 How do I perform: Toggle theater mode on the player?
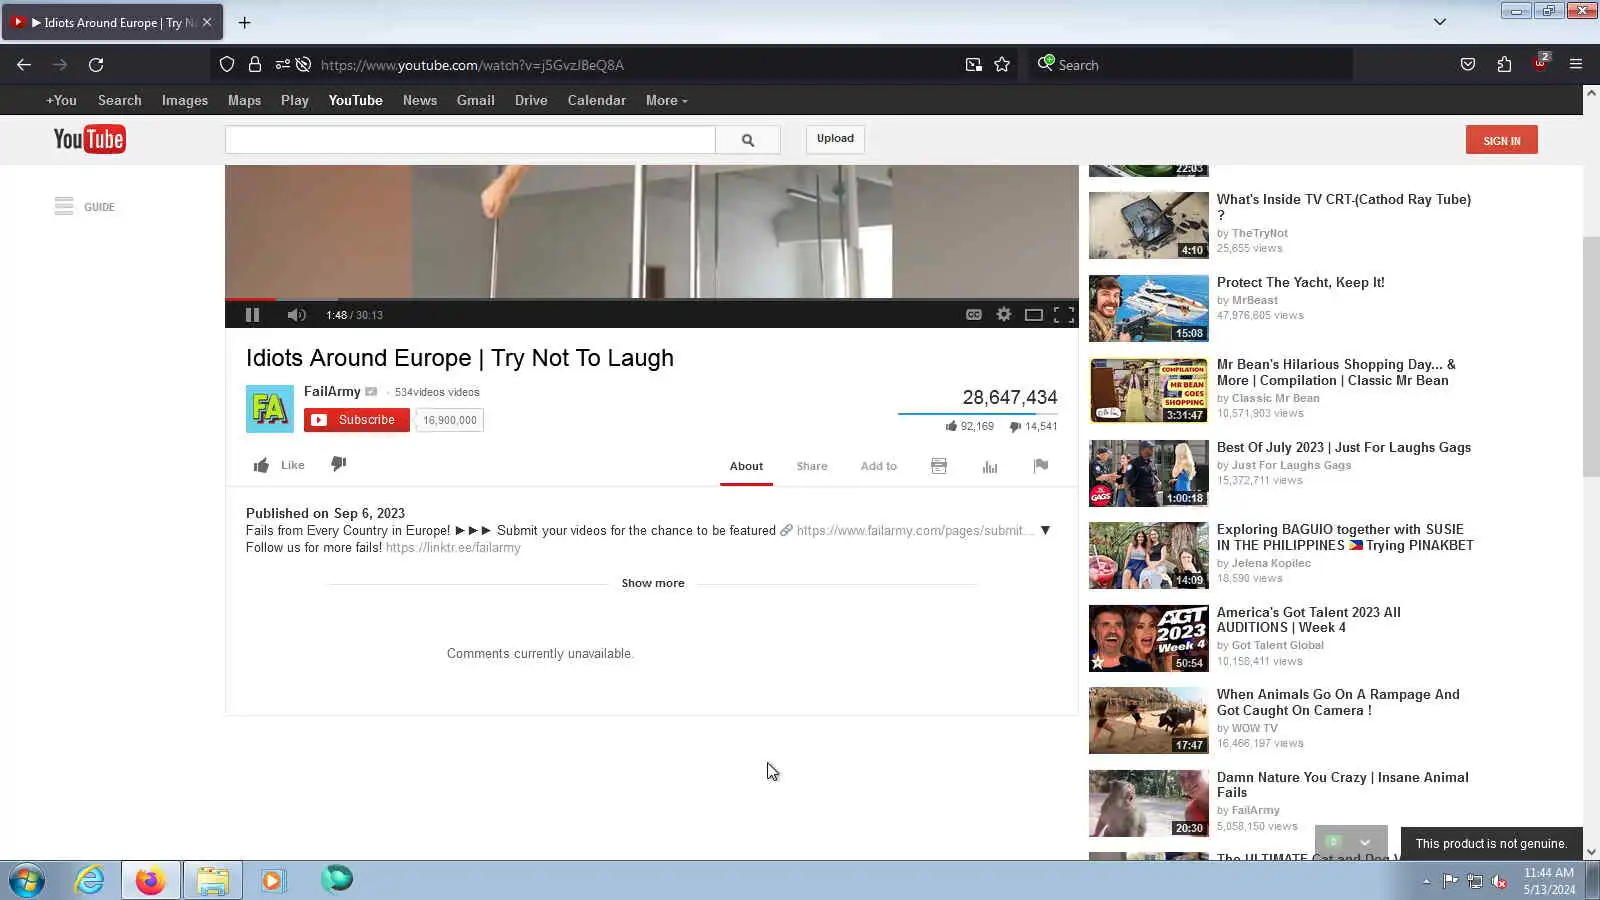(1034, 315)
